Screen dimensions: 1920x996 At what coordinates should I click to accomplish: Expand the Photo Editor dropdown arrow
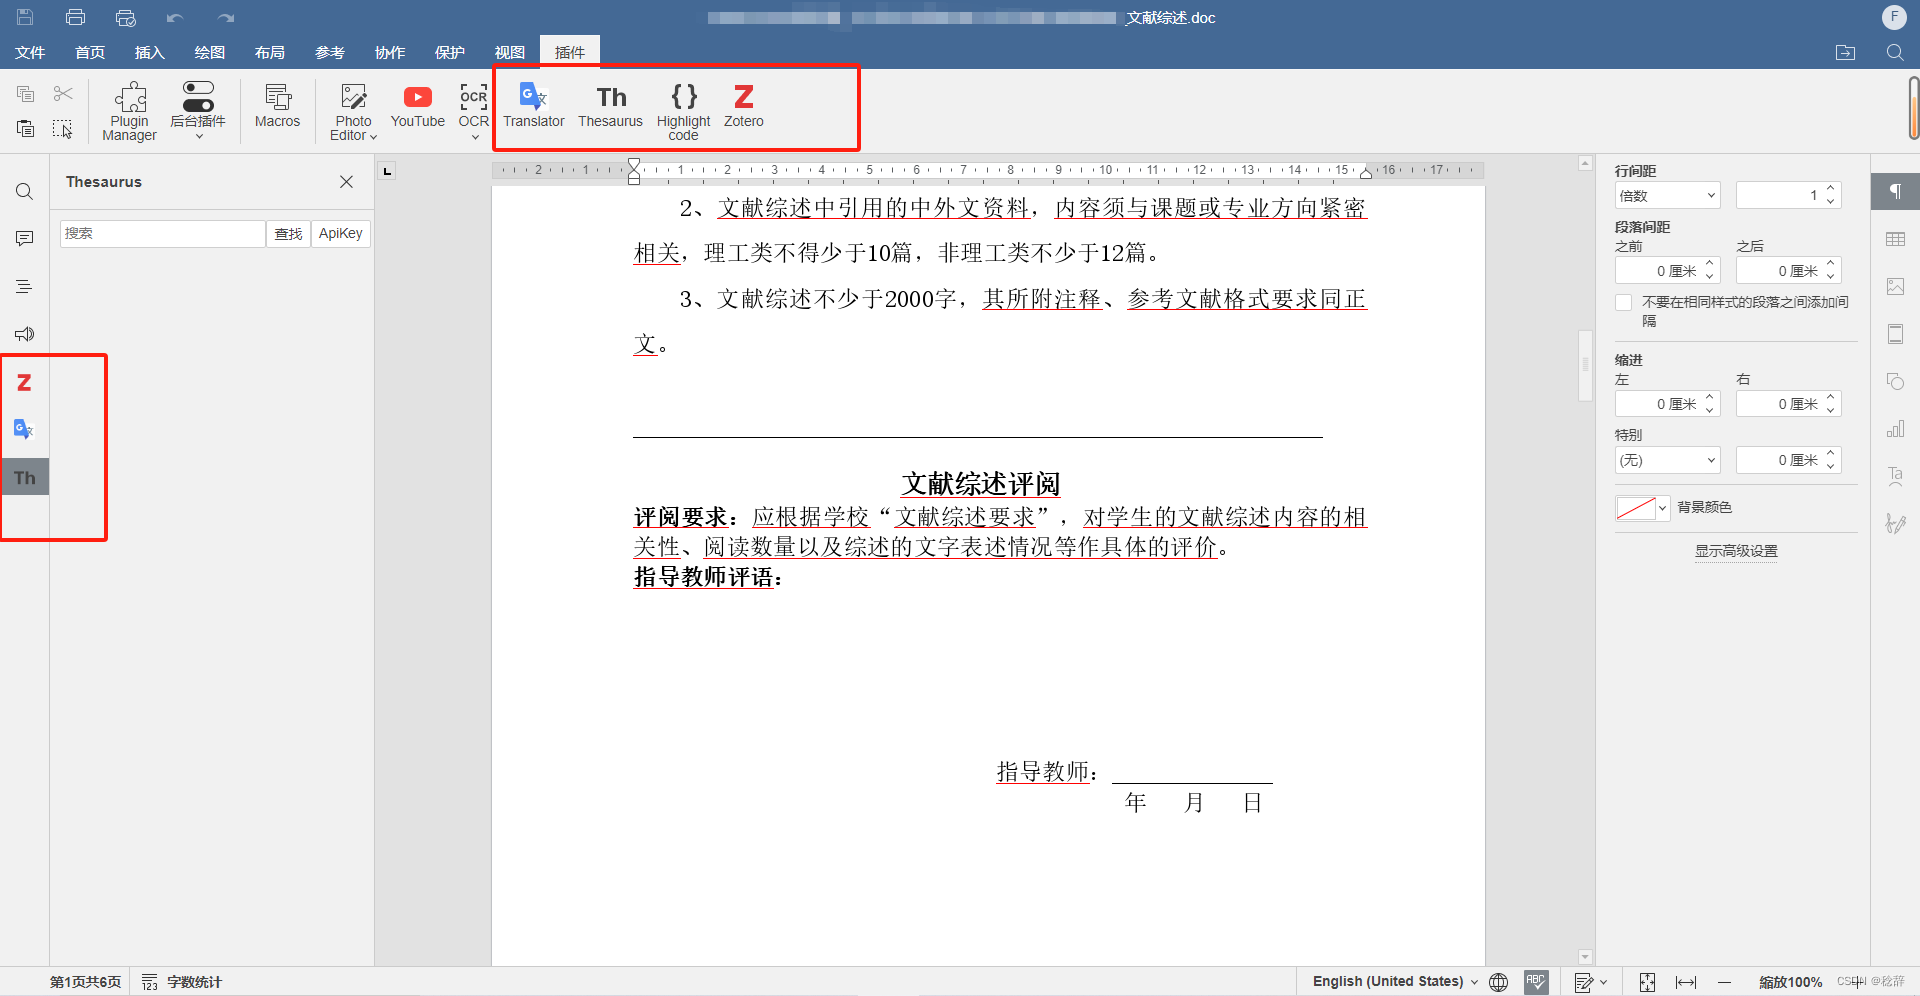click(x=373, y=137)
